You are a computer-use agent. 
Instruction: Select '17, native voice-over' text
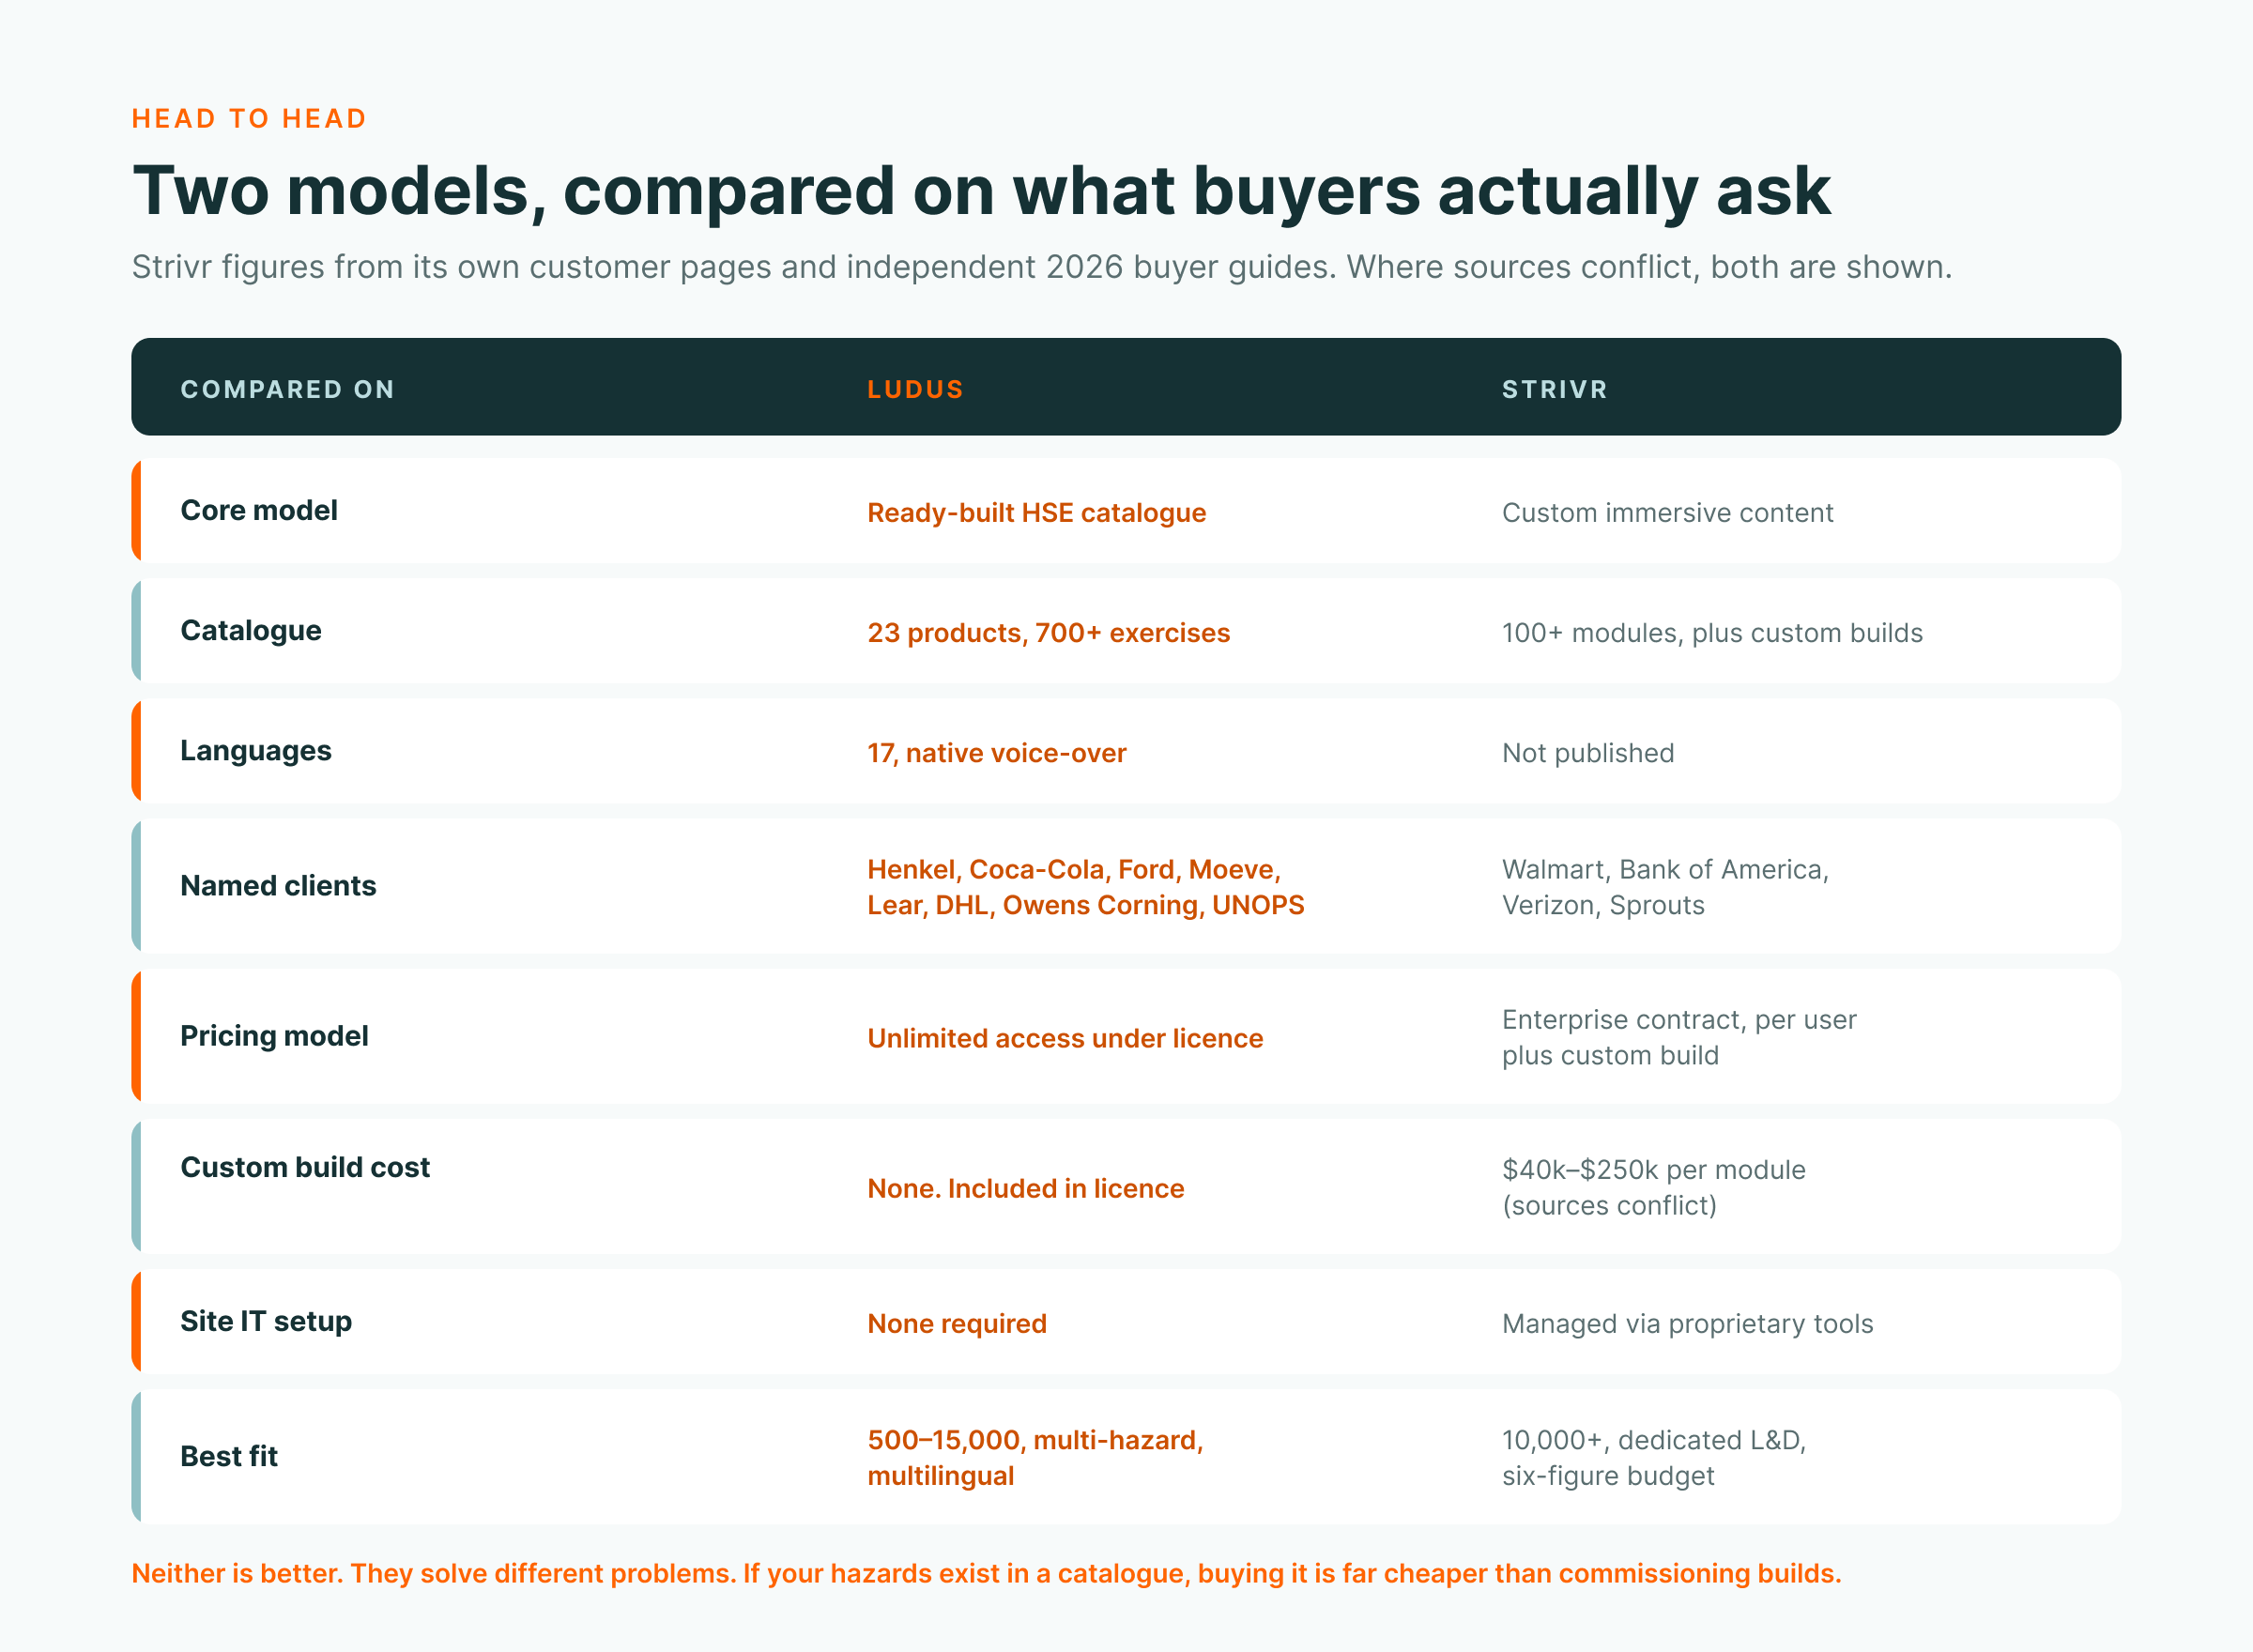pos(997,753)
